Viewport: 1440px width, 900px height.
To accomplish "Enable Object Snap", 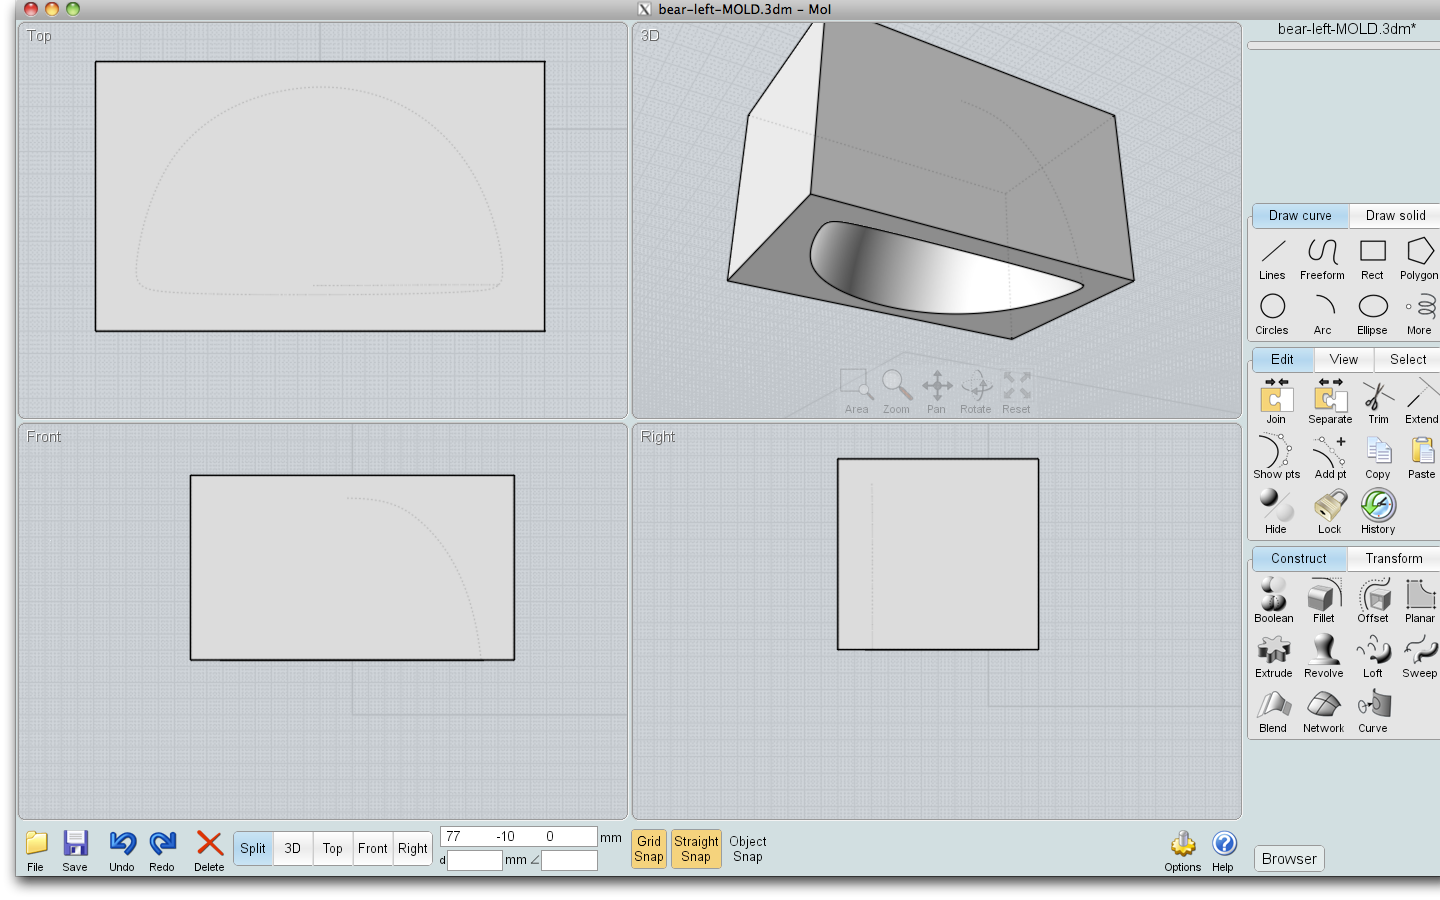I will [747, 849].
